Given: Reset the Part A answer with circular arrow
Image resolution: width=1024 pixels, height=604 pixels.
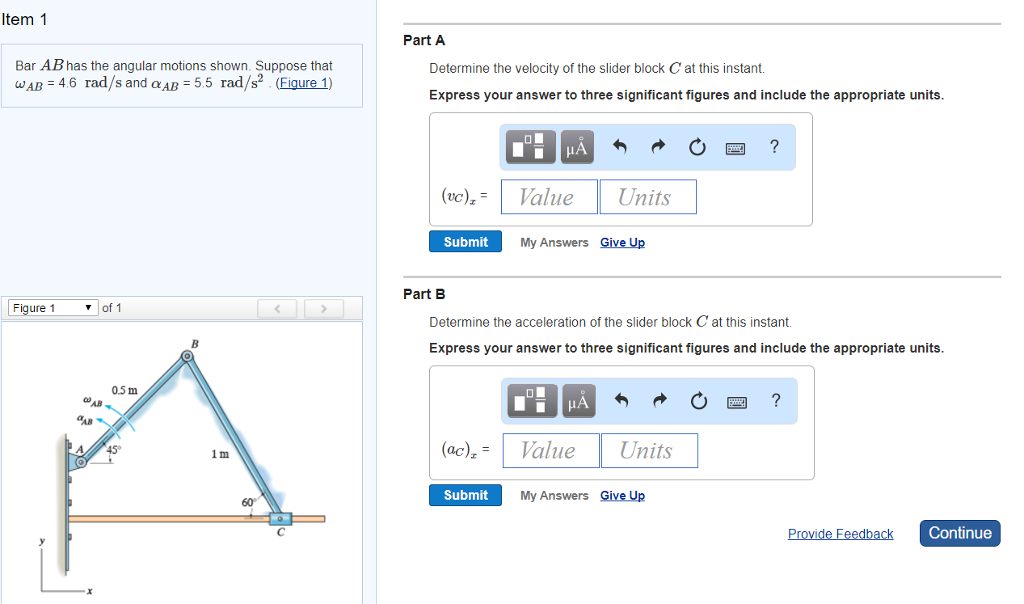Looking at the screenshot, I should click(x=697, y=146).
